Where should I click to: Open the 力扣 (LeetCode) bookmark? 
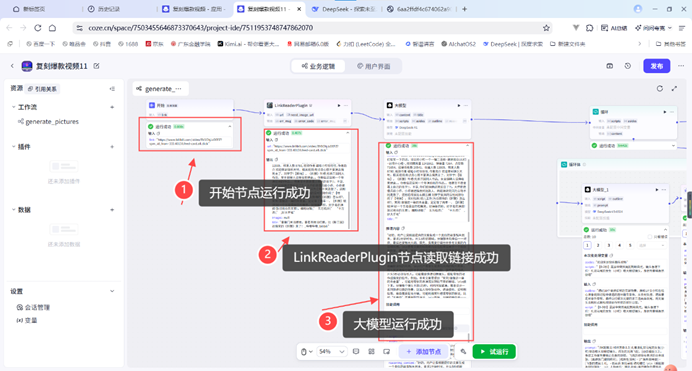point(365,44)
